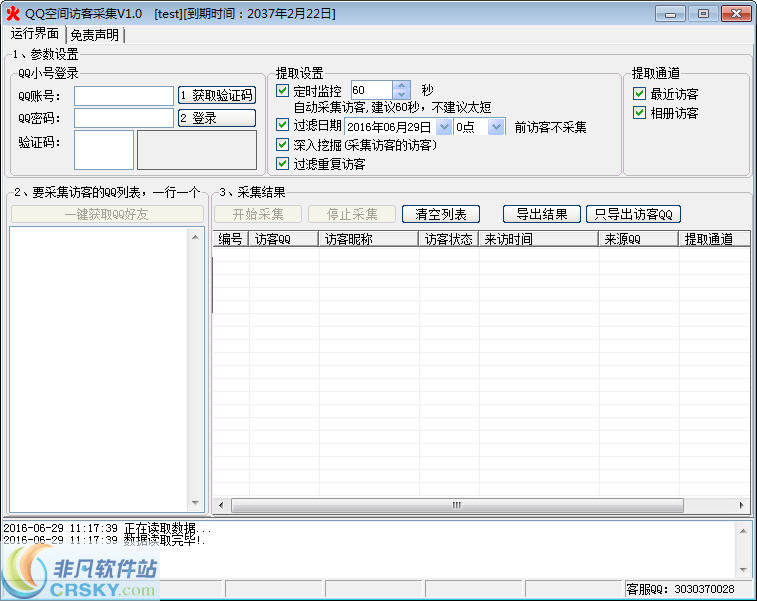The image size is (757, 601).
Task: Open the 0点 hour dropdown
Action: 496,127
